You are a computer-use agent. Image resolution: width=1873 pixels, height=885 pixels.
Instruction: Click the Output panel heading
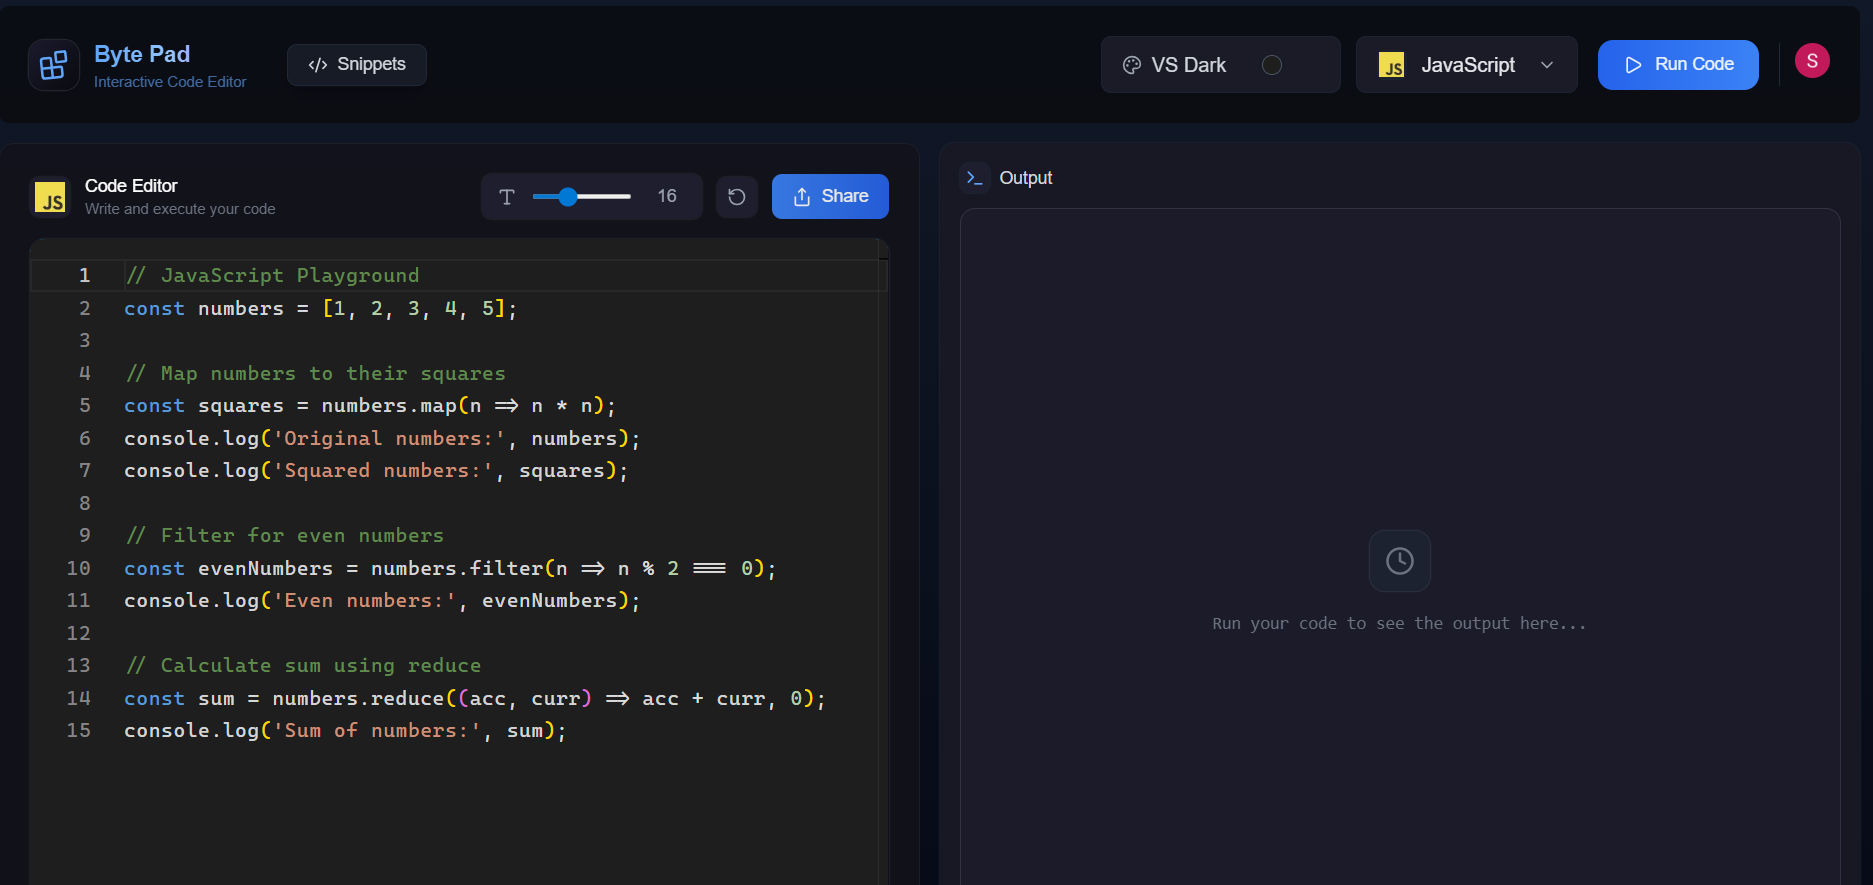click(x=1025, y=178)
